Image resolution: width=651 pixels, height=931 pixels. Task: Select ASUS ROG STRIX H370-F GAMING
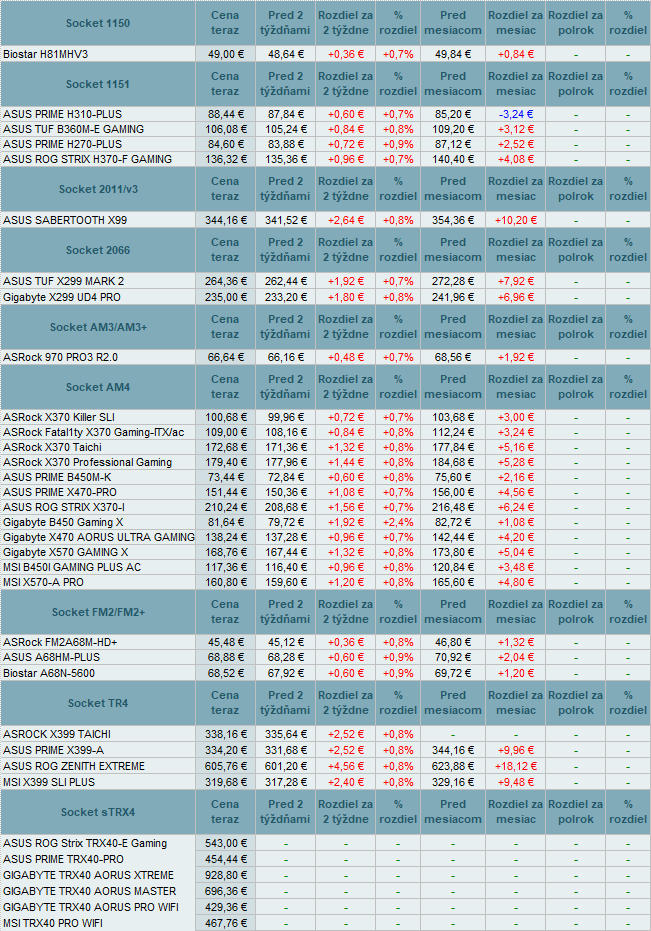tap(87, 159)
